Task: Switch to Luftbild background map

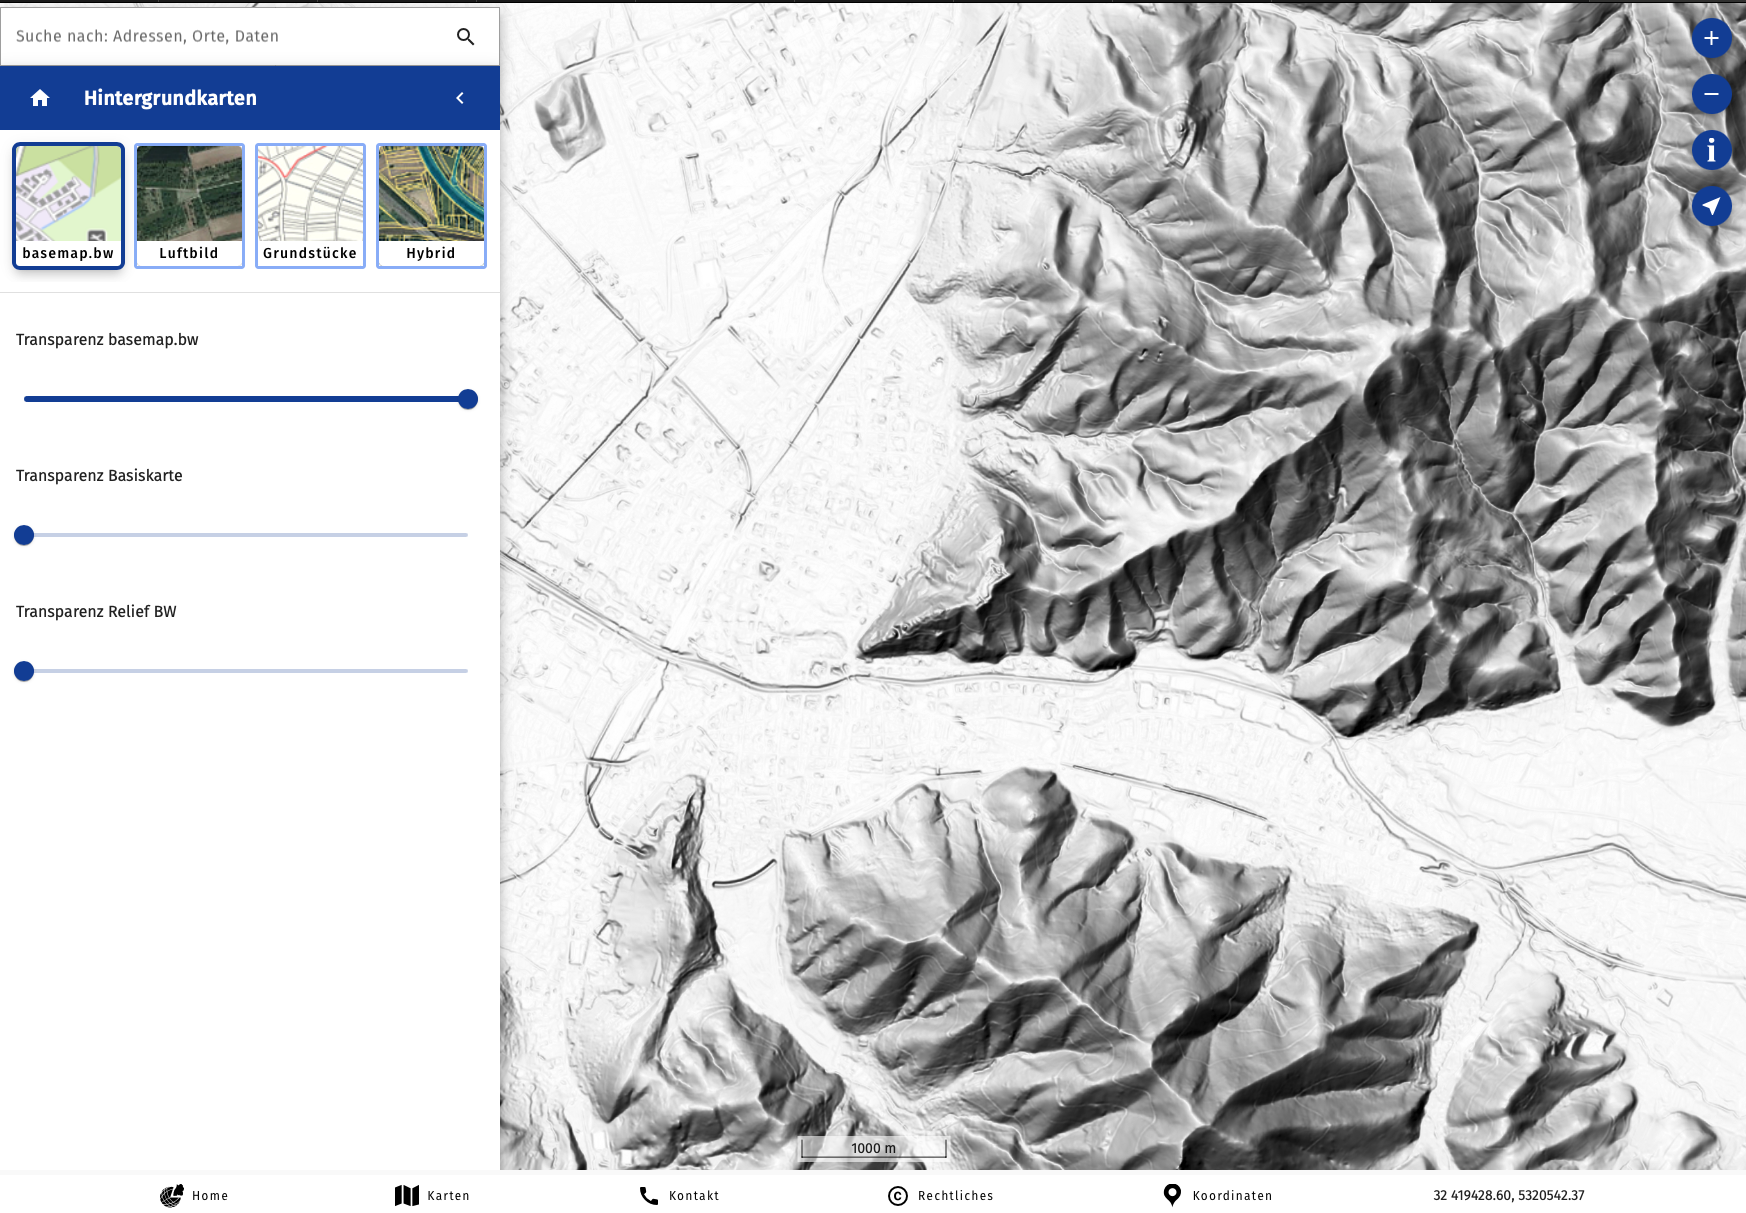Action: pyautogui.click(x=189, y=206)
